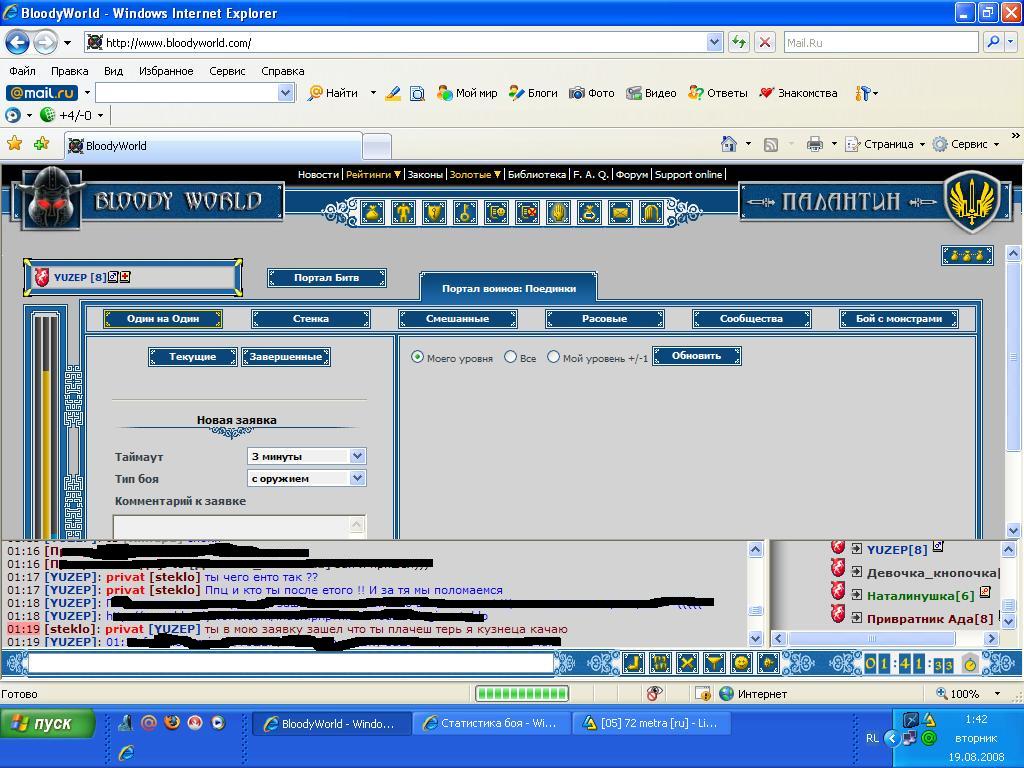Viewport: 1024px width, 768px height.
Task: Open the character figure icon
Action: [x=403, y=212]
